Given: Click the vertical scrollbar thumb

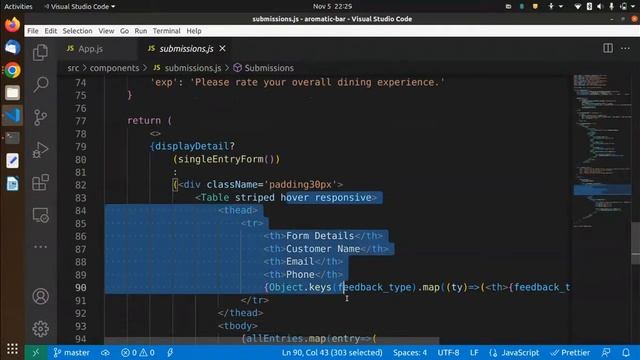Looking at the screenshot, I should [636, 244].
